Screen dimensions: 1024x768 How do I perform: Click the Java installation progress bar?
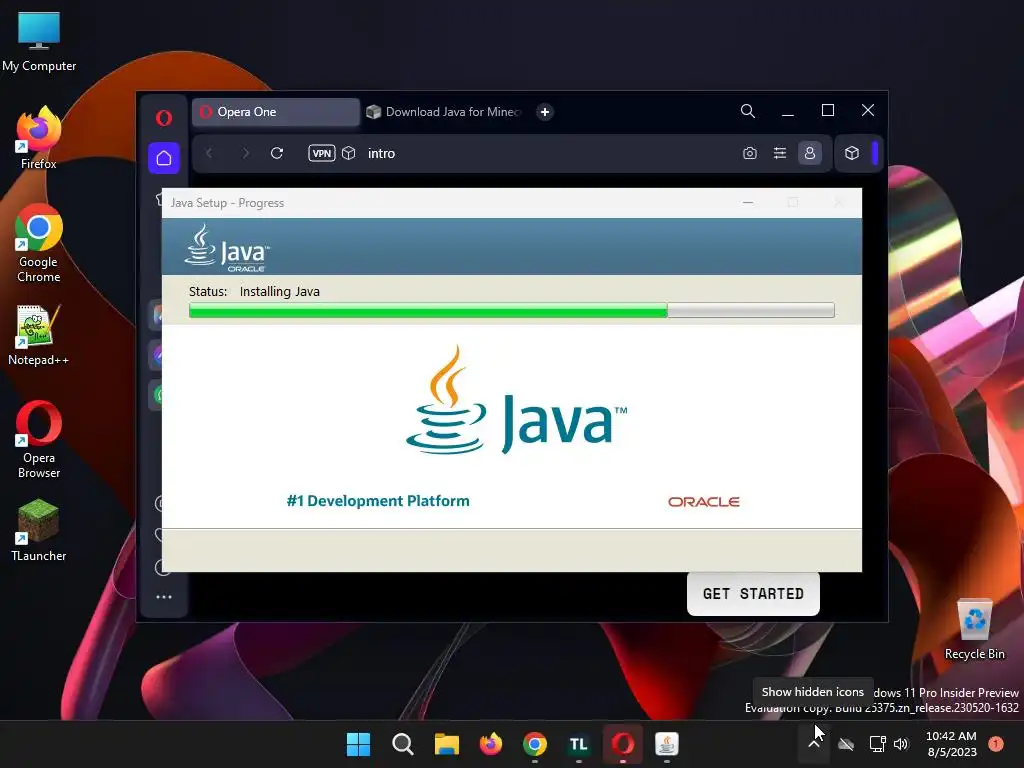click(x=511, y=310)
